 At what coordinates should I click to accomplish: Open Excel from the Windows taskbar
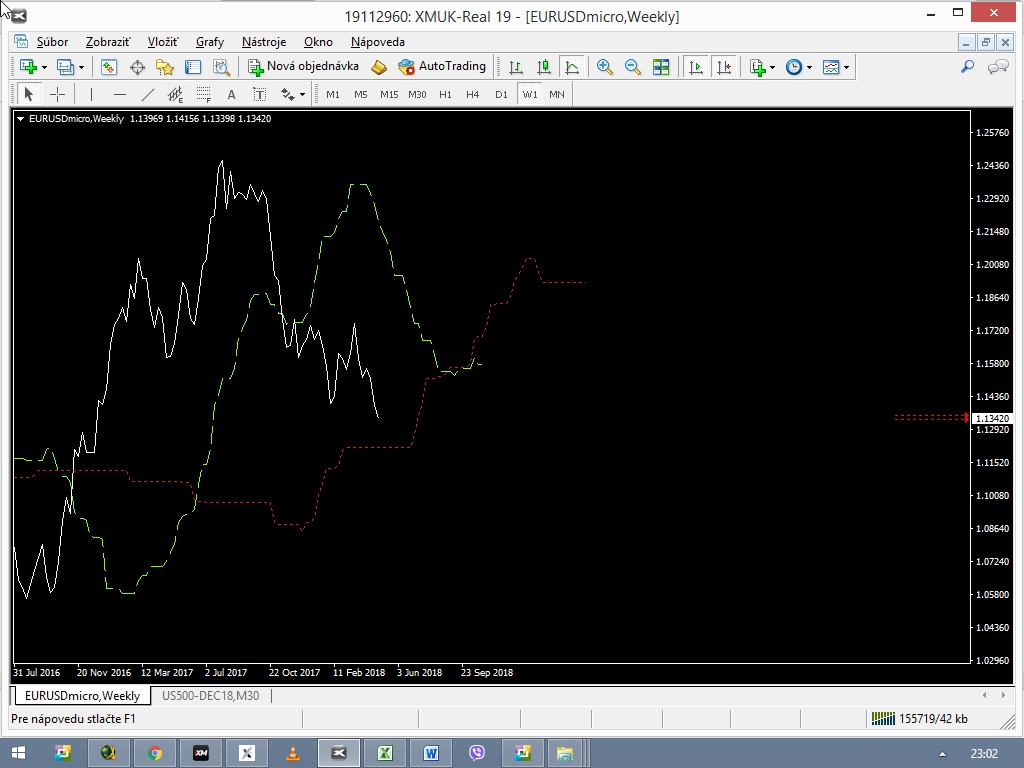385,753
